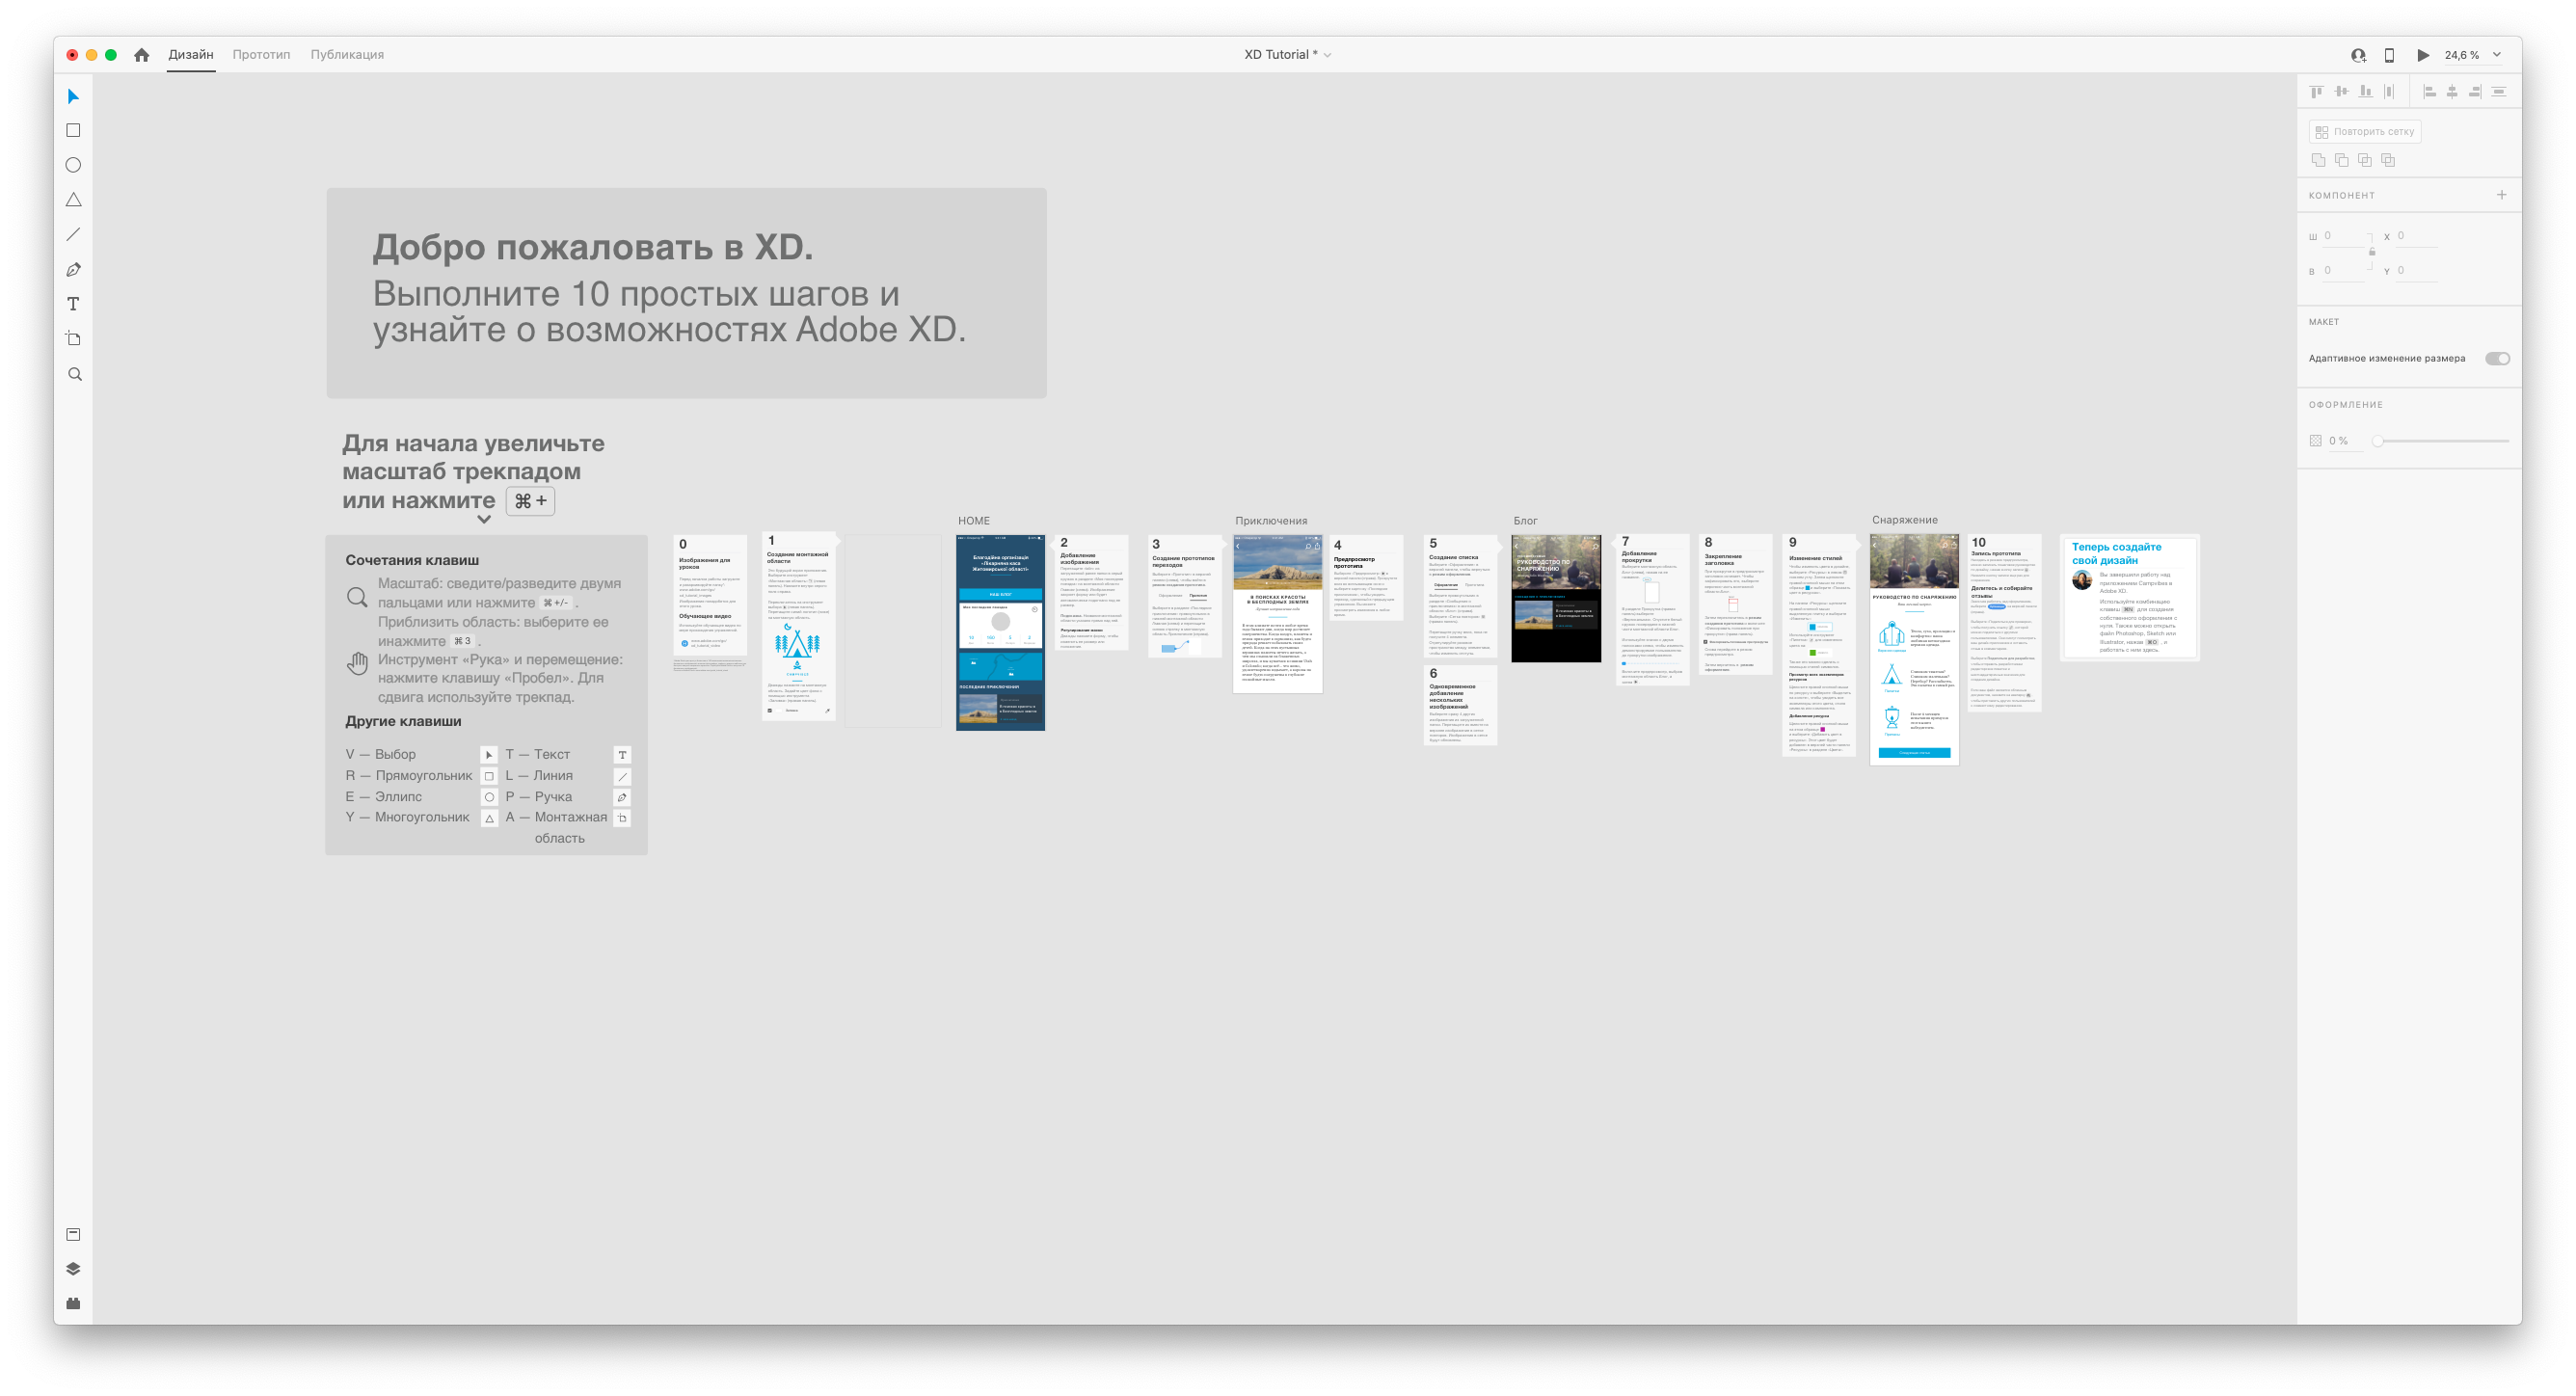Image resolution: width=2576 pixels, height=1396 pixels.
Task: Go to Home screen icon
Action: [x=142, y=55]
